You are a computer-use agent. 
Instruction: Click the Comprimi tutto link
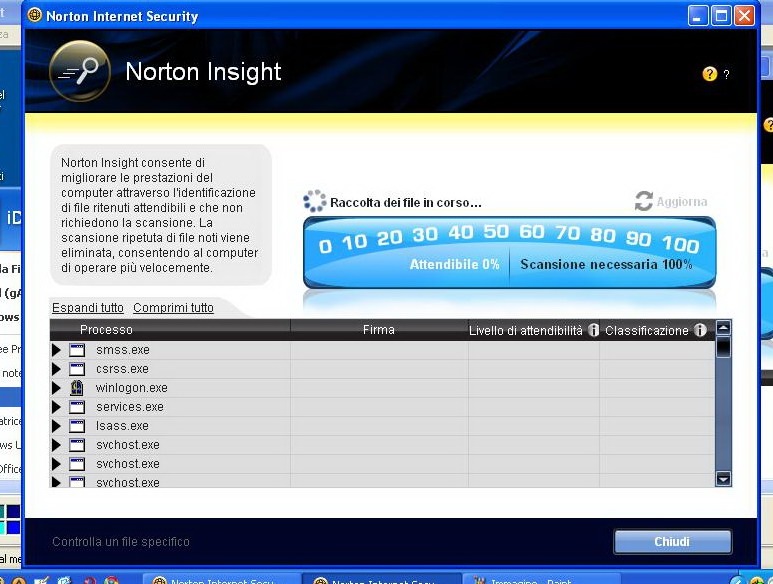[173, 308]
